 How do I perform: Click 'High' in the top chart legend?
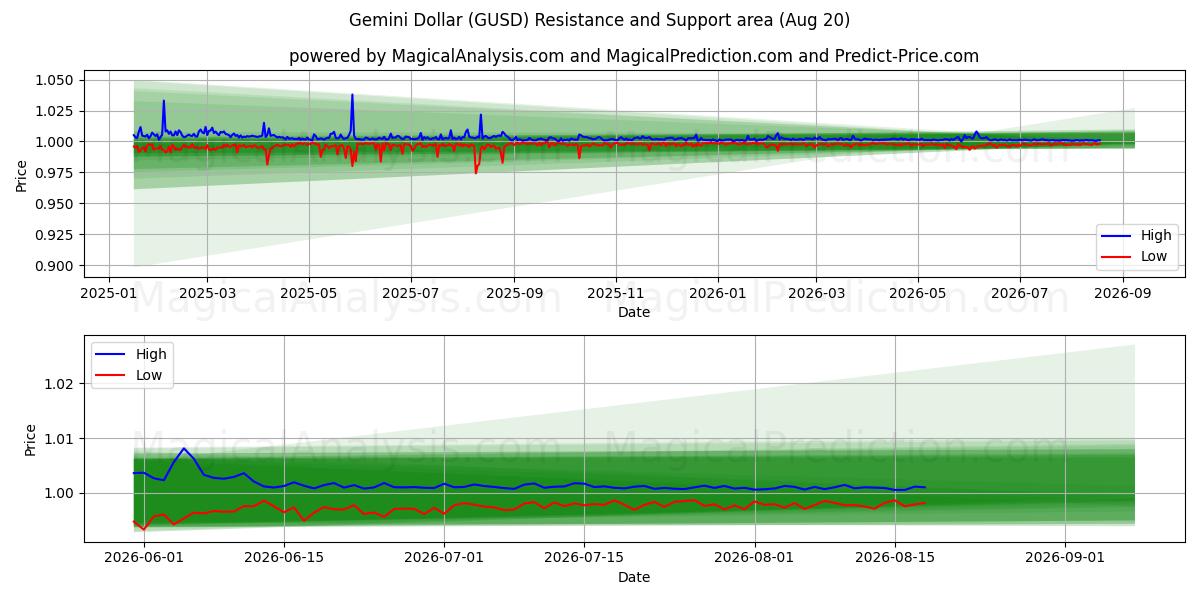click(1156, 236)
